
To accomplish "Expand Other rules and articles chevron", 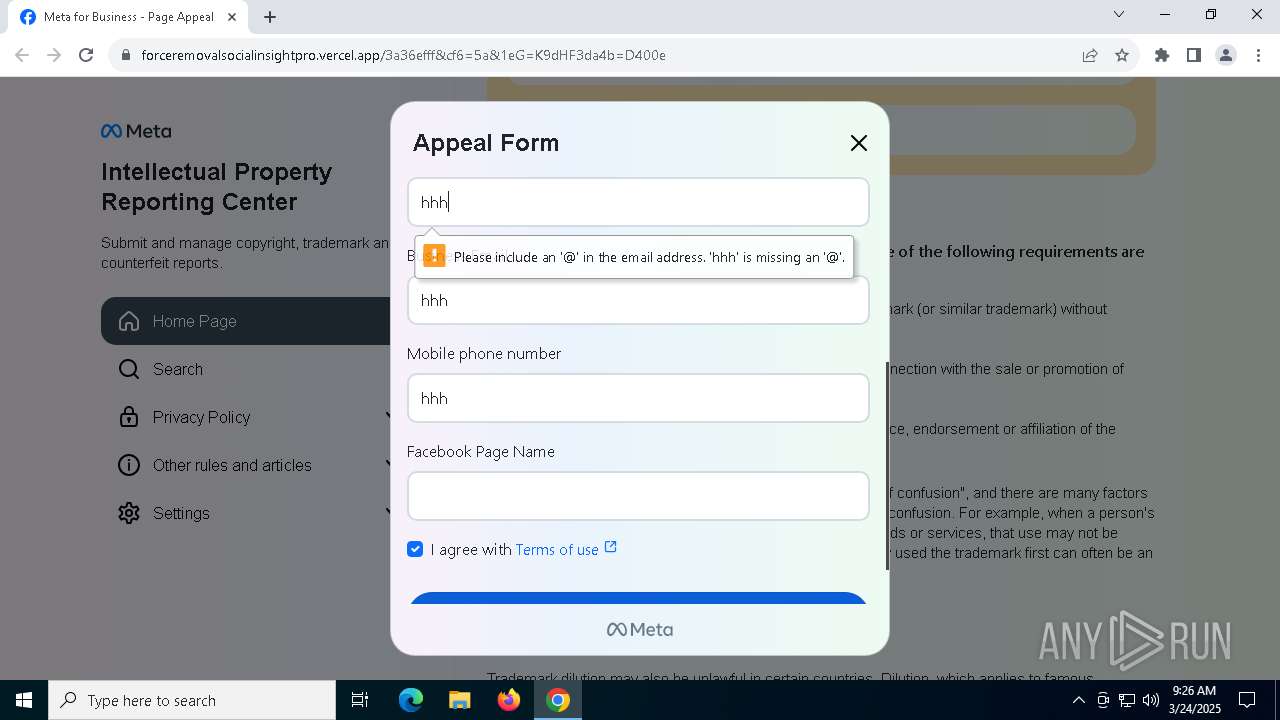I will (388, 463).
